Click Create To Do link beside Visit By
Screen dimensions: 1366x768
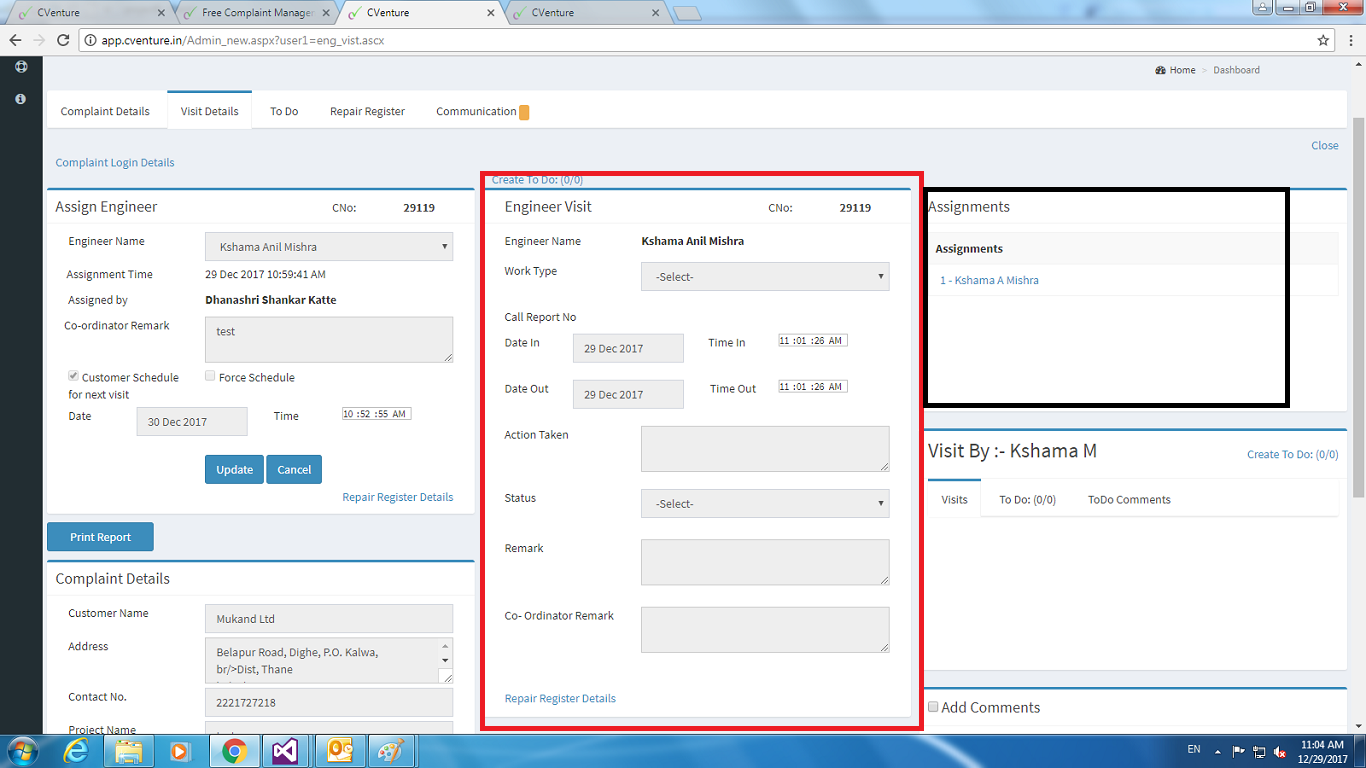pos(1292,455)
